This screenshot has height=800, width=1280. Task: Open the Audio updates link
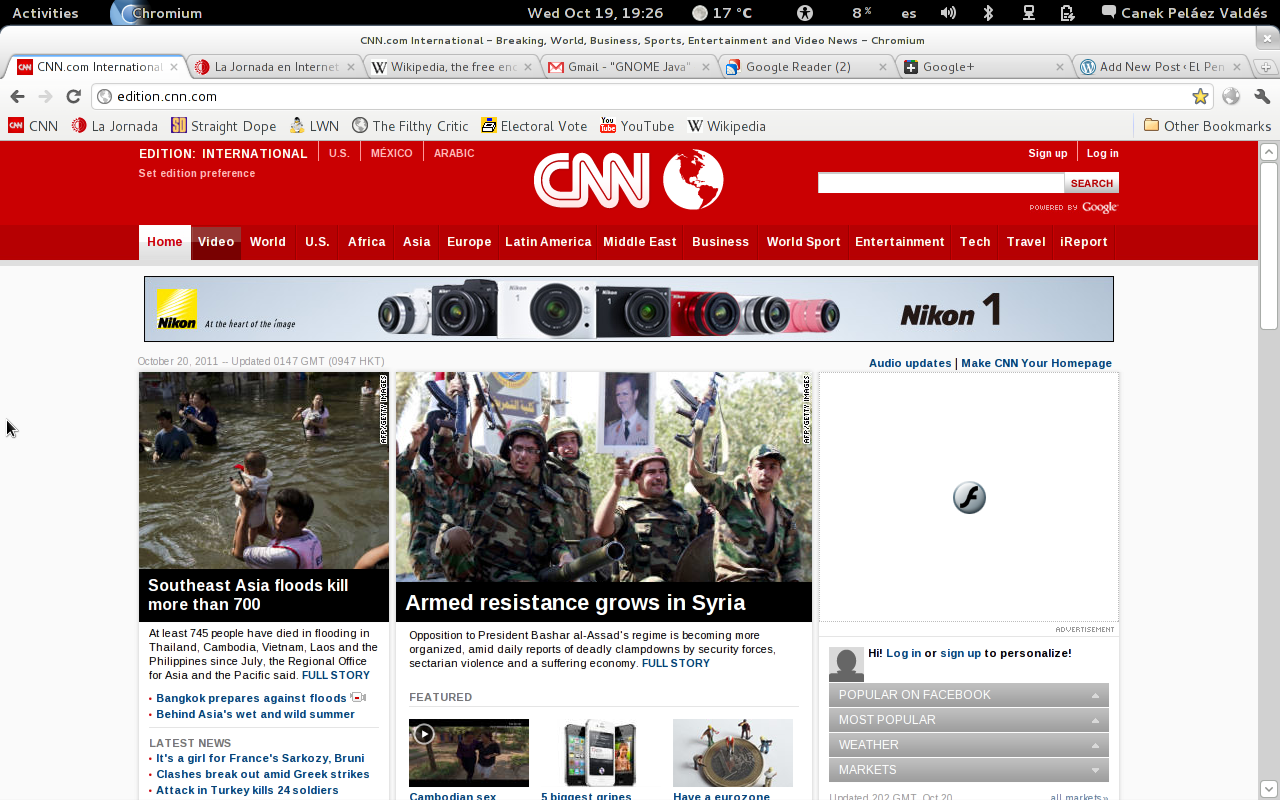coord(910,363)
